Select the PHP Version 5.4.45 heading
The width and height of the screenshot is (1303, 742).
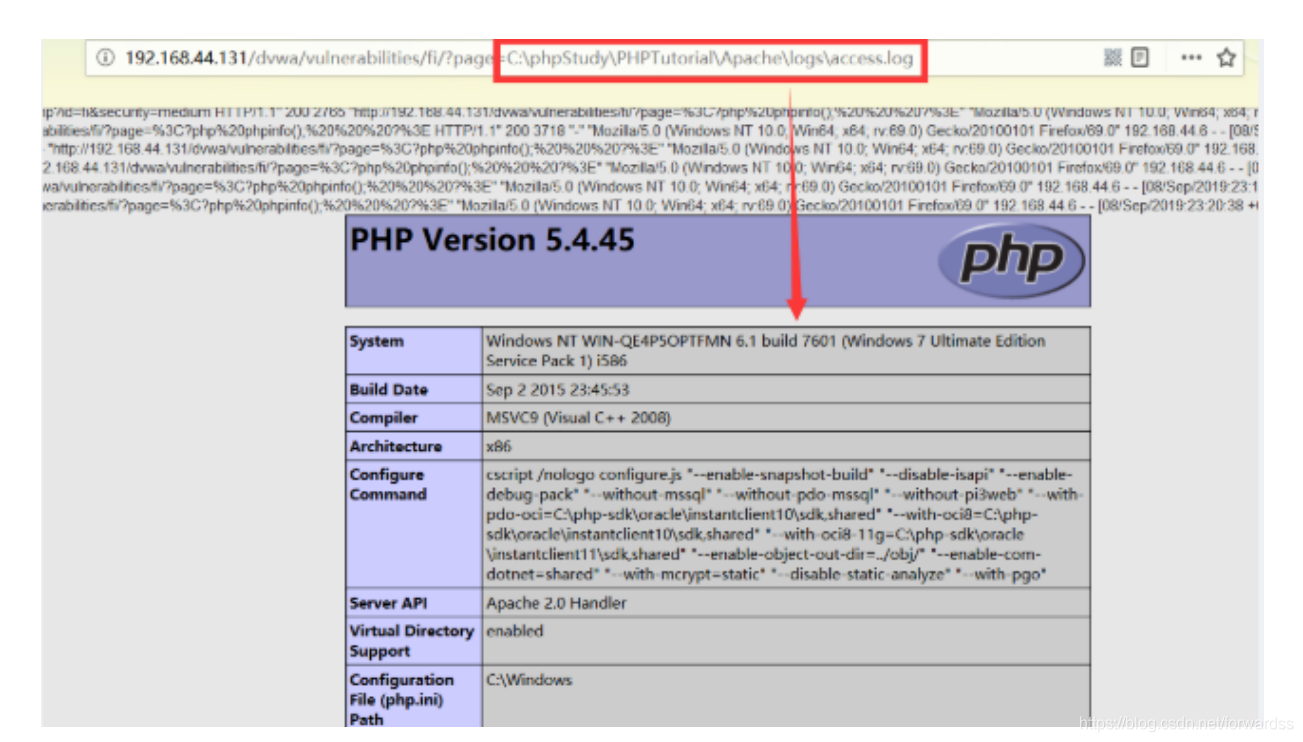(492, 241)
